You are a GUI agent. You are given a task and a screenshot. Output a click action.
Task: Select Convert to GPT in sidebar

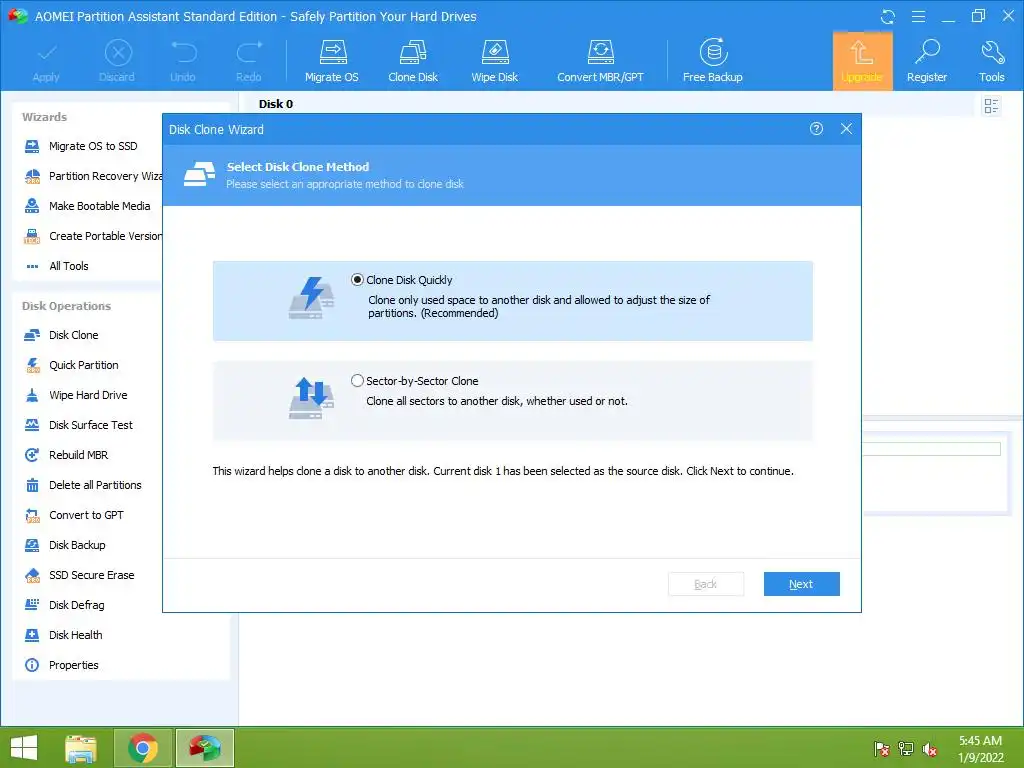coord(86,515)
